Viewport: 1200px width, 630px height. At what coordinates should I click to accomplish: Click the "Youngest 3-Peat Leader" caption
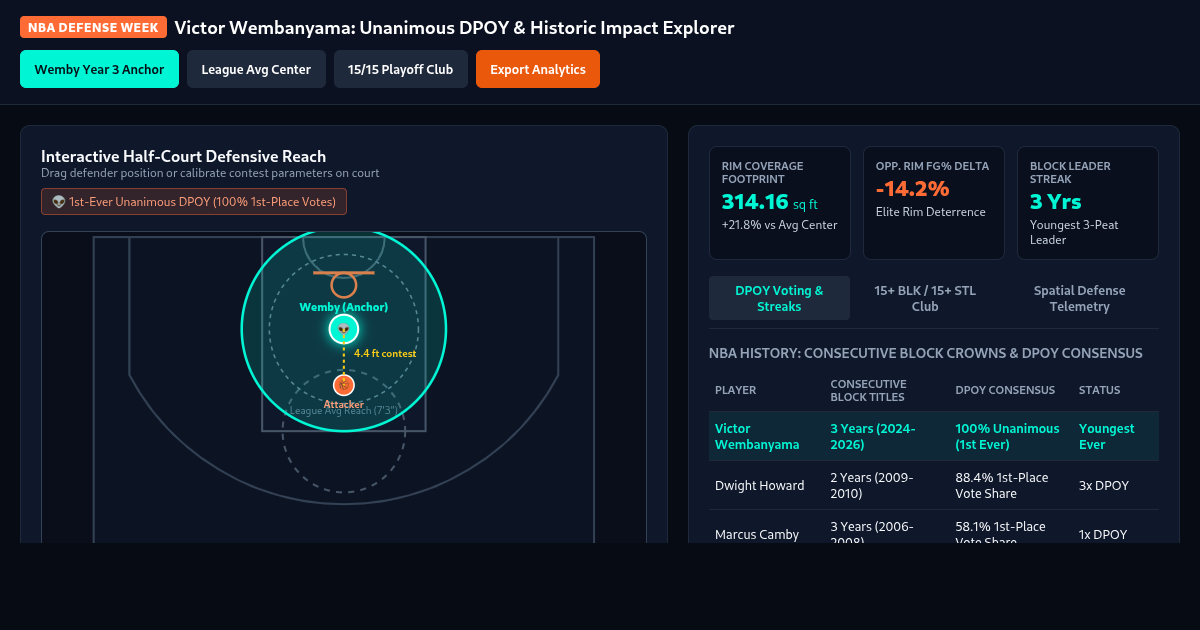[1074, 232]
